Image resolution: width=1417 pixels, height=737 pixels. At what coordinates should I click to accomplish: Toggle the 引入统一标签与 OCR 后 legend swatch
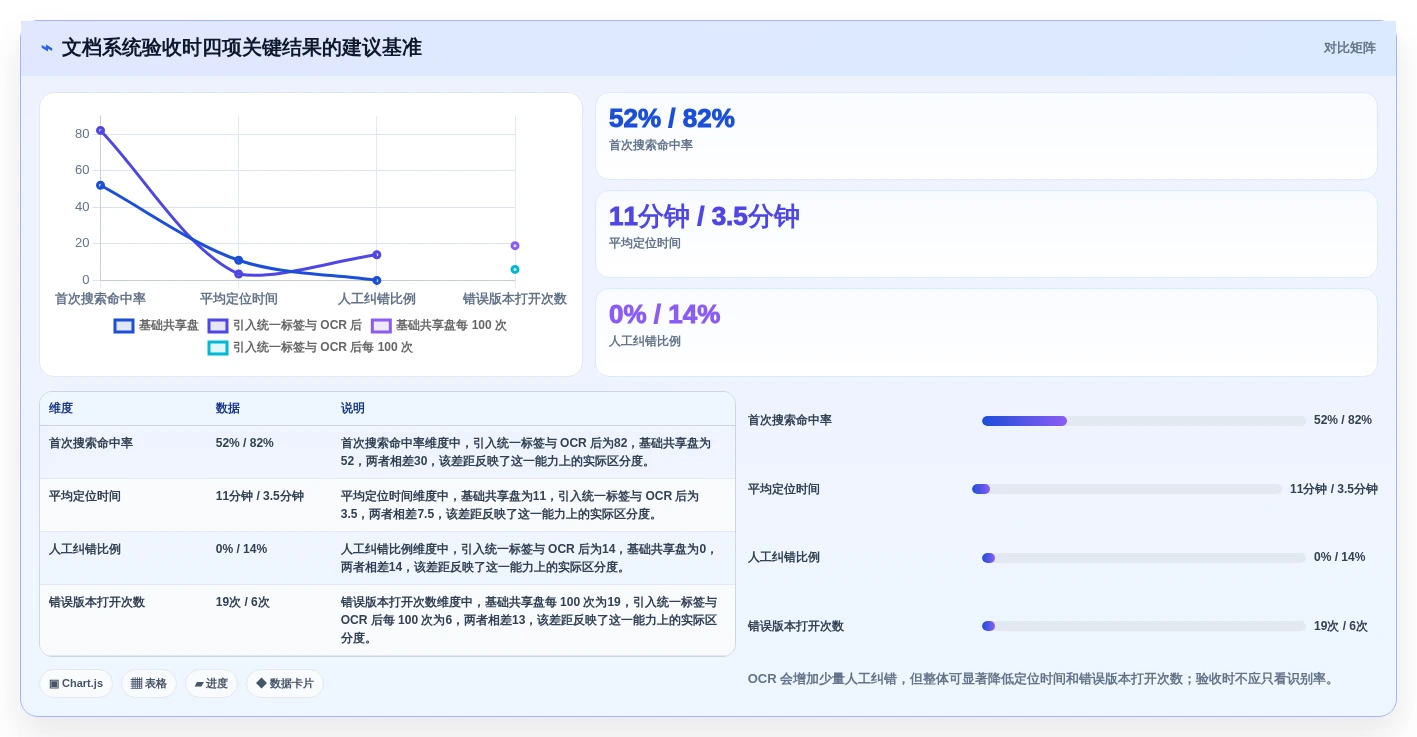[x=218, y=326]
